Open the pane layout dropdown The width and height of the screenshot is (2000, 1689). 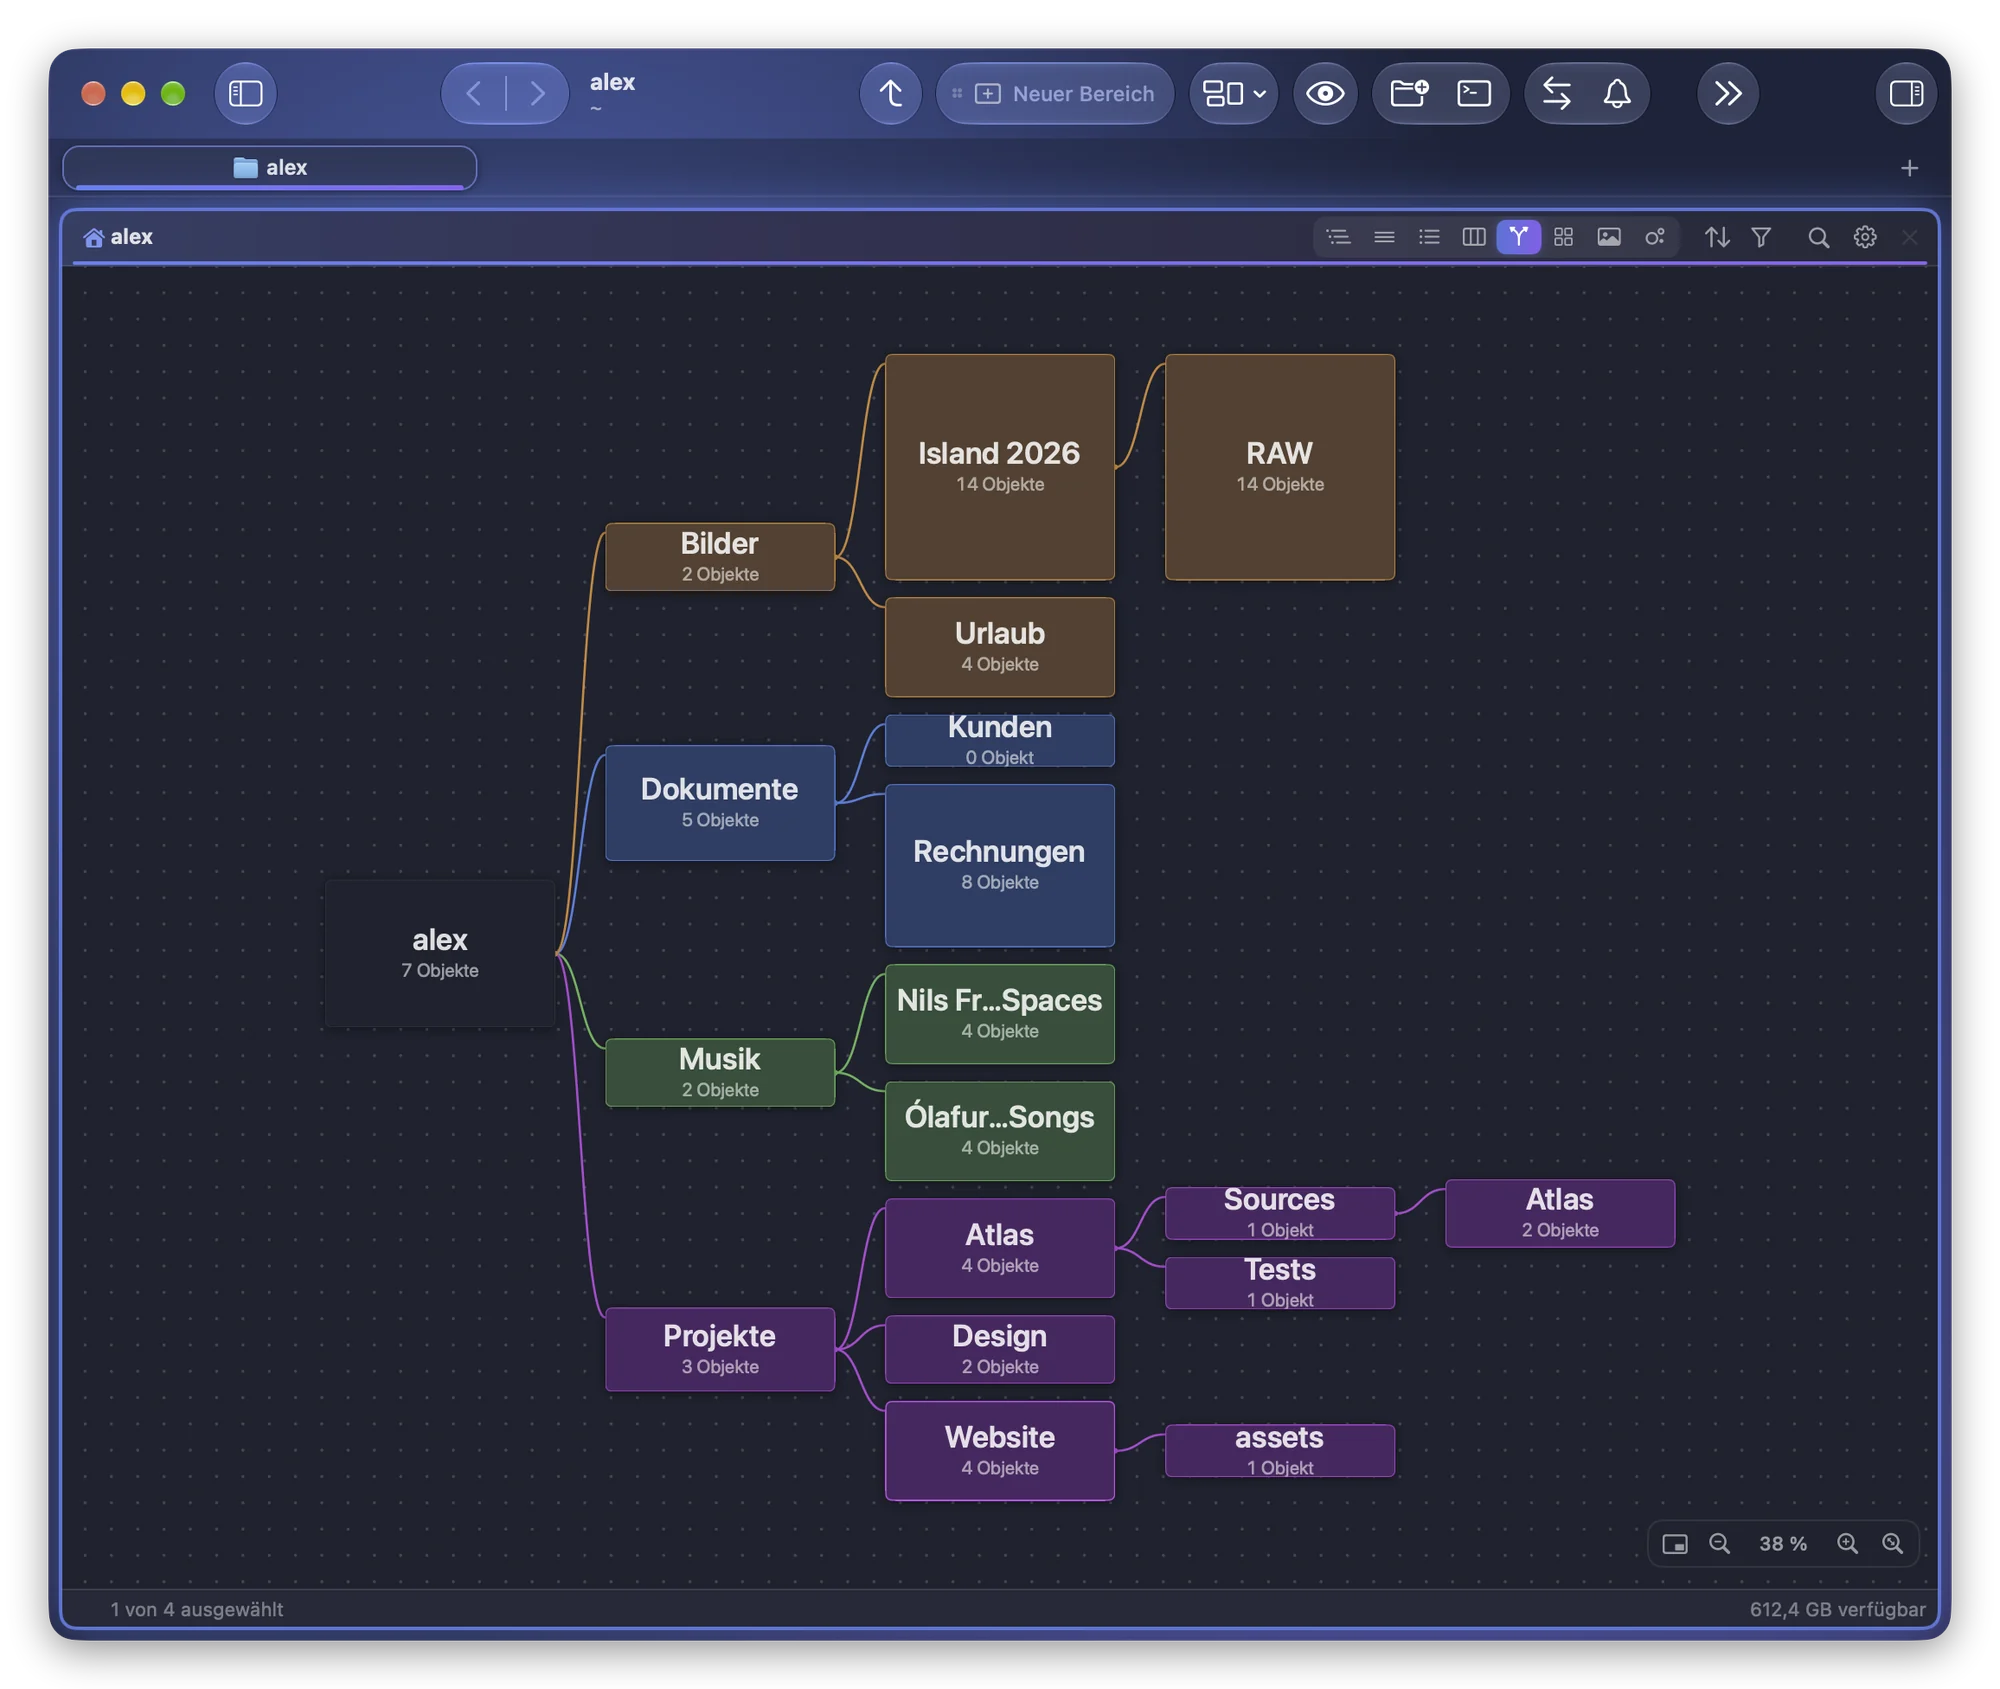point(1233,93)
